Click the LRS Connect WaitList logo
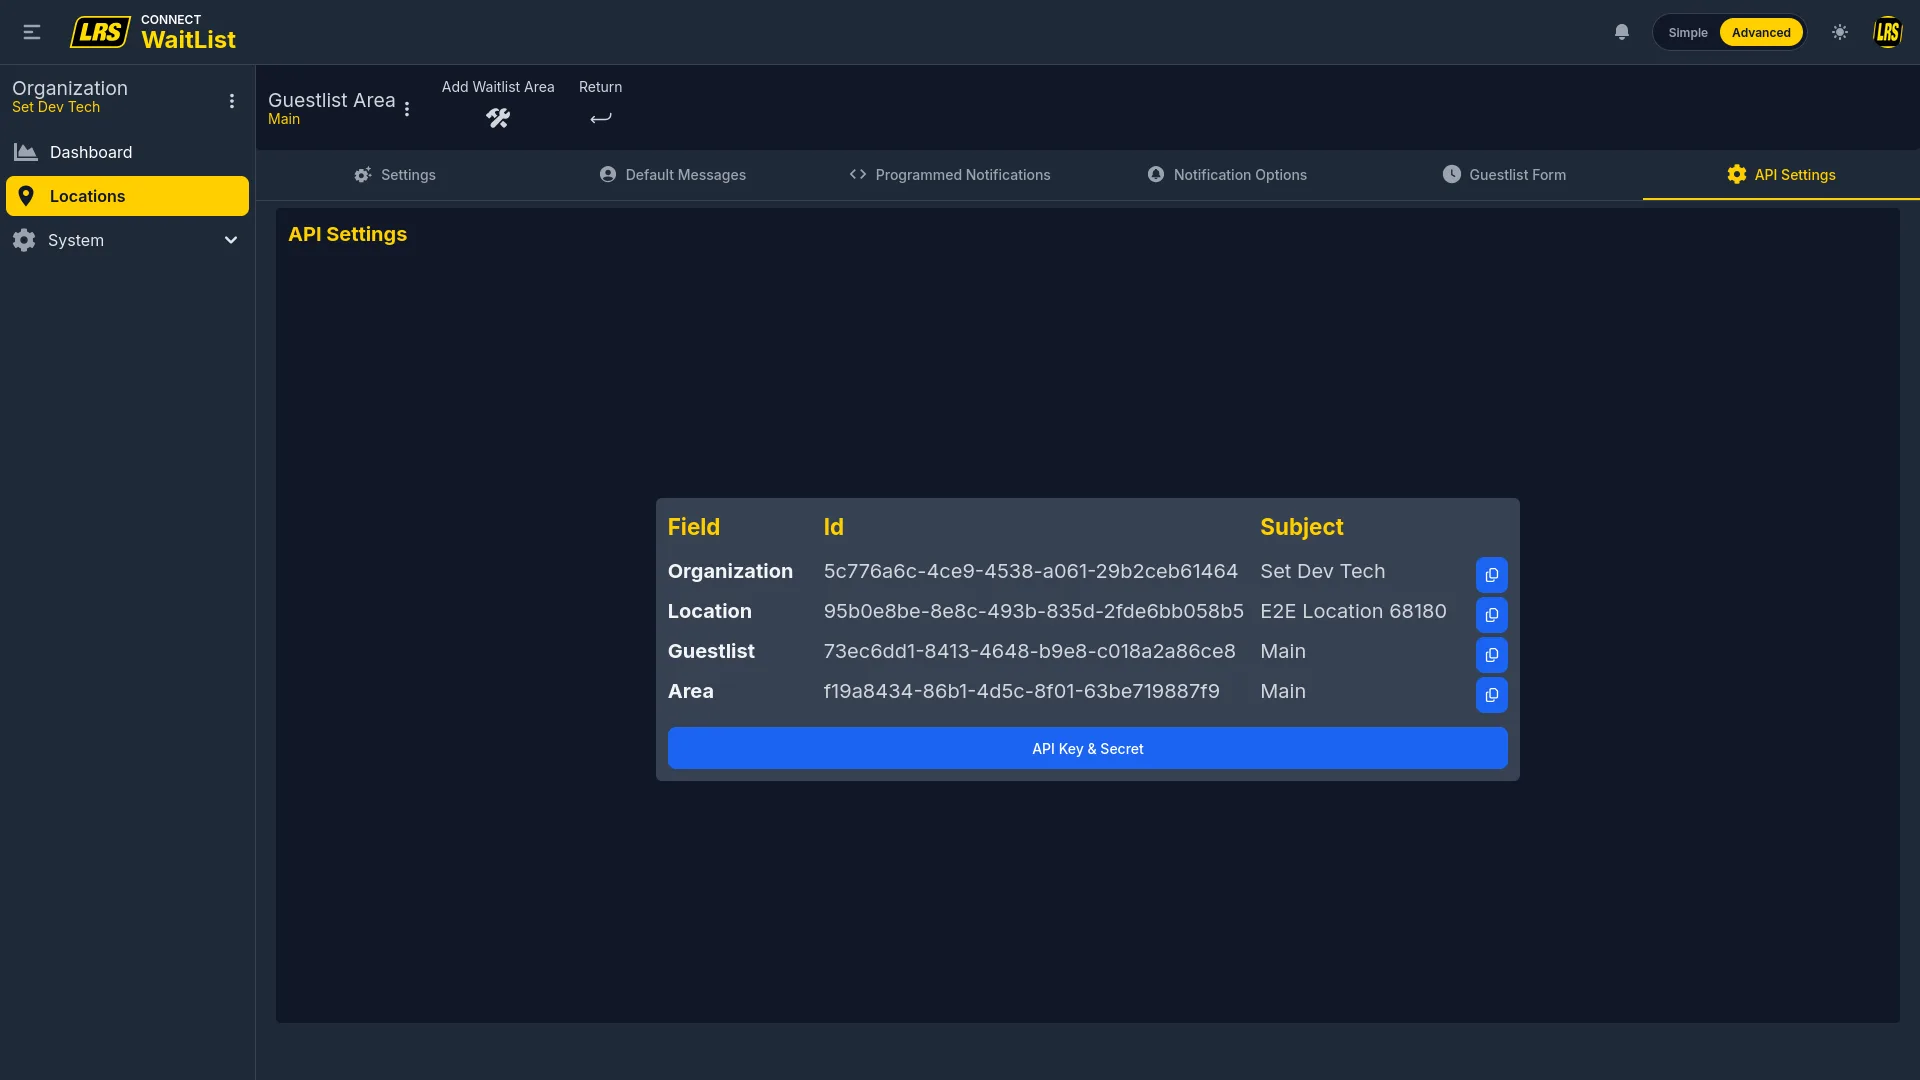The height and width of the screenshot is (1080, 1920). pyautogui.click(x=153, y=32)
